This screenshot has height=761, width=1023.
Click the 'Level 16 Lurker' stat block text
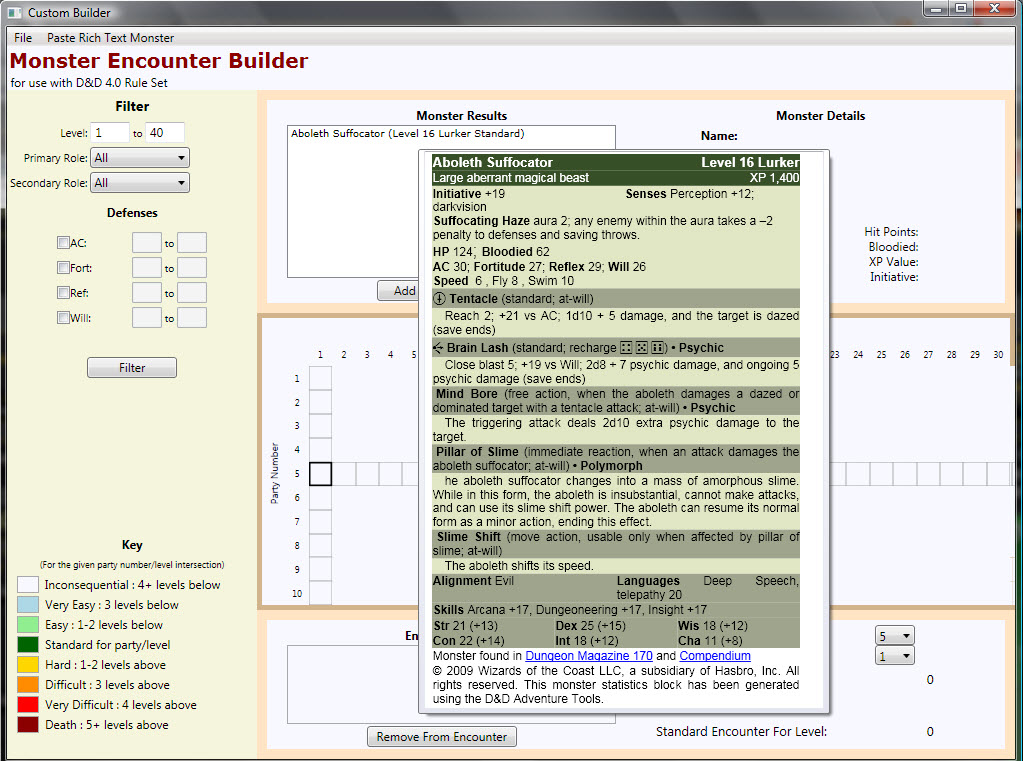click(750, 163)
